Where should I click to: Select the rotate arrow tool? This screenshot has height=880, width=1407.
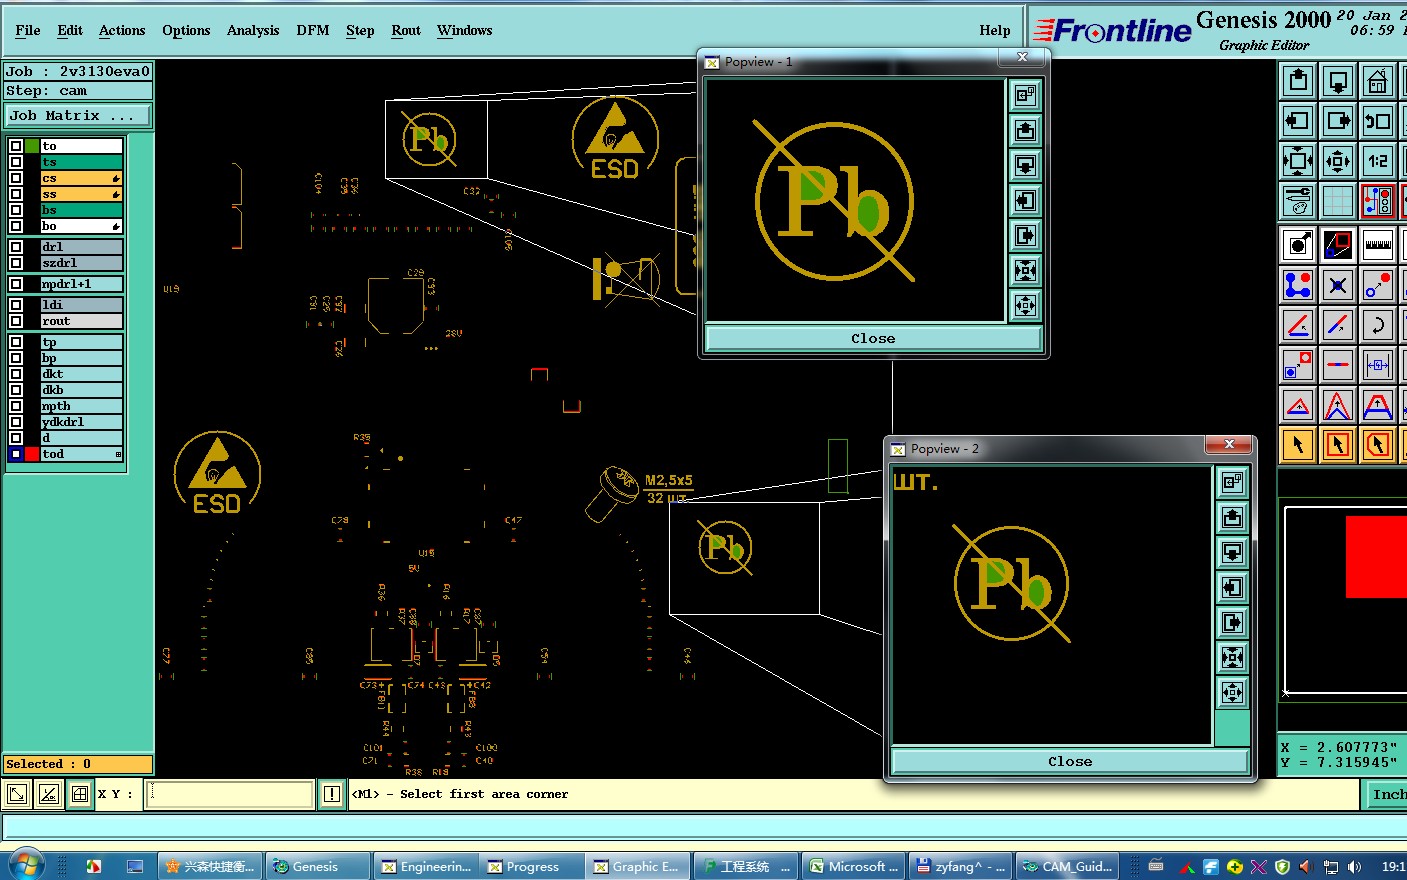coord(1378,325)
